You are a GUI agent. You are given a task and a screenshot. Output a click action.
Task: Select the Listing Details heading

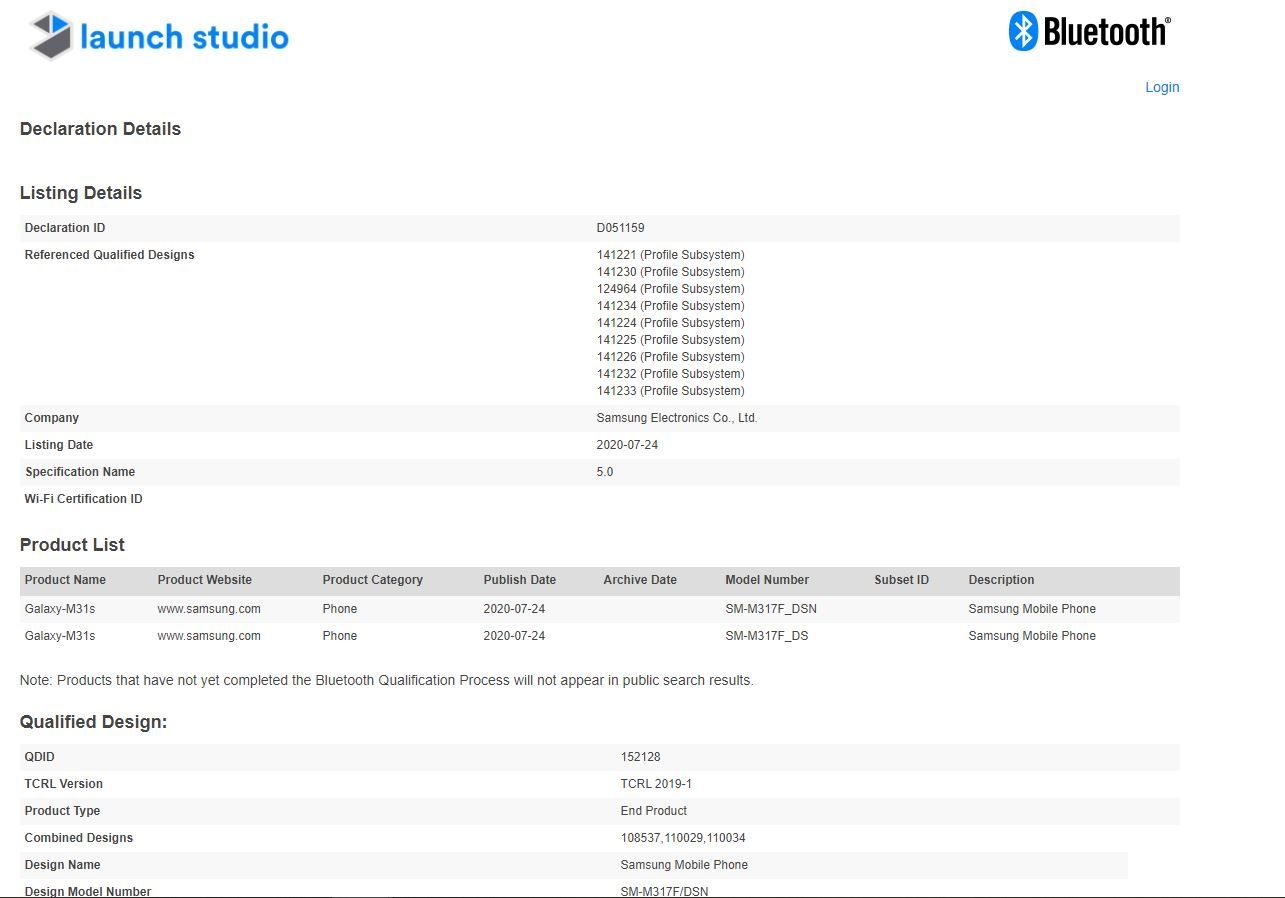tap(81, 193)
